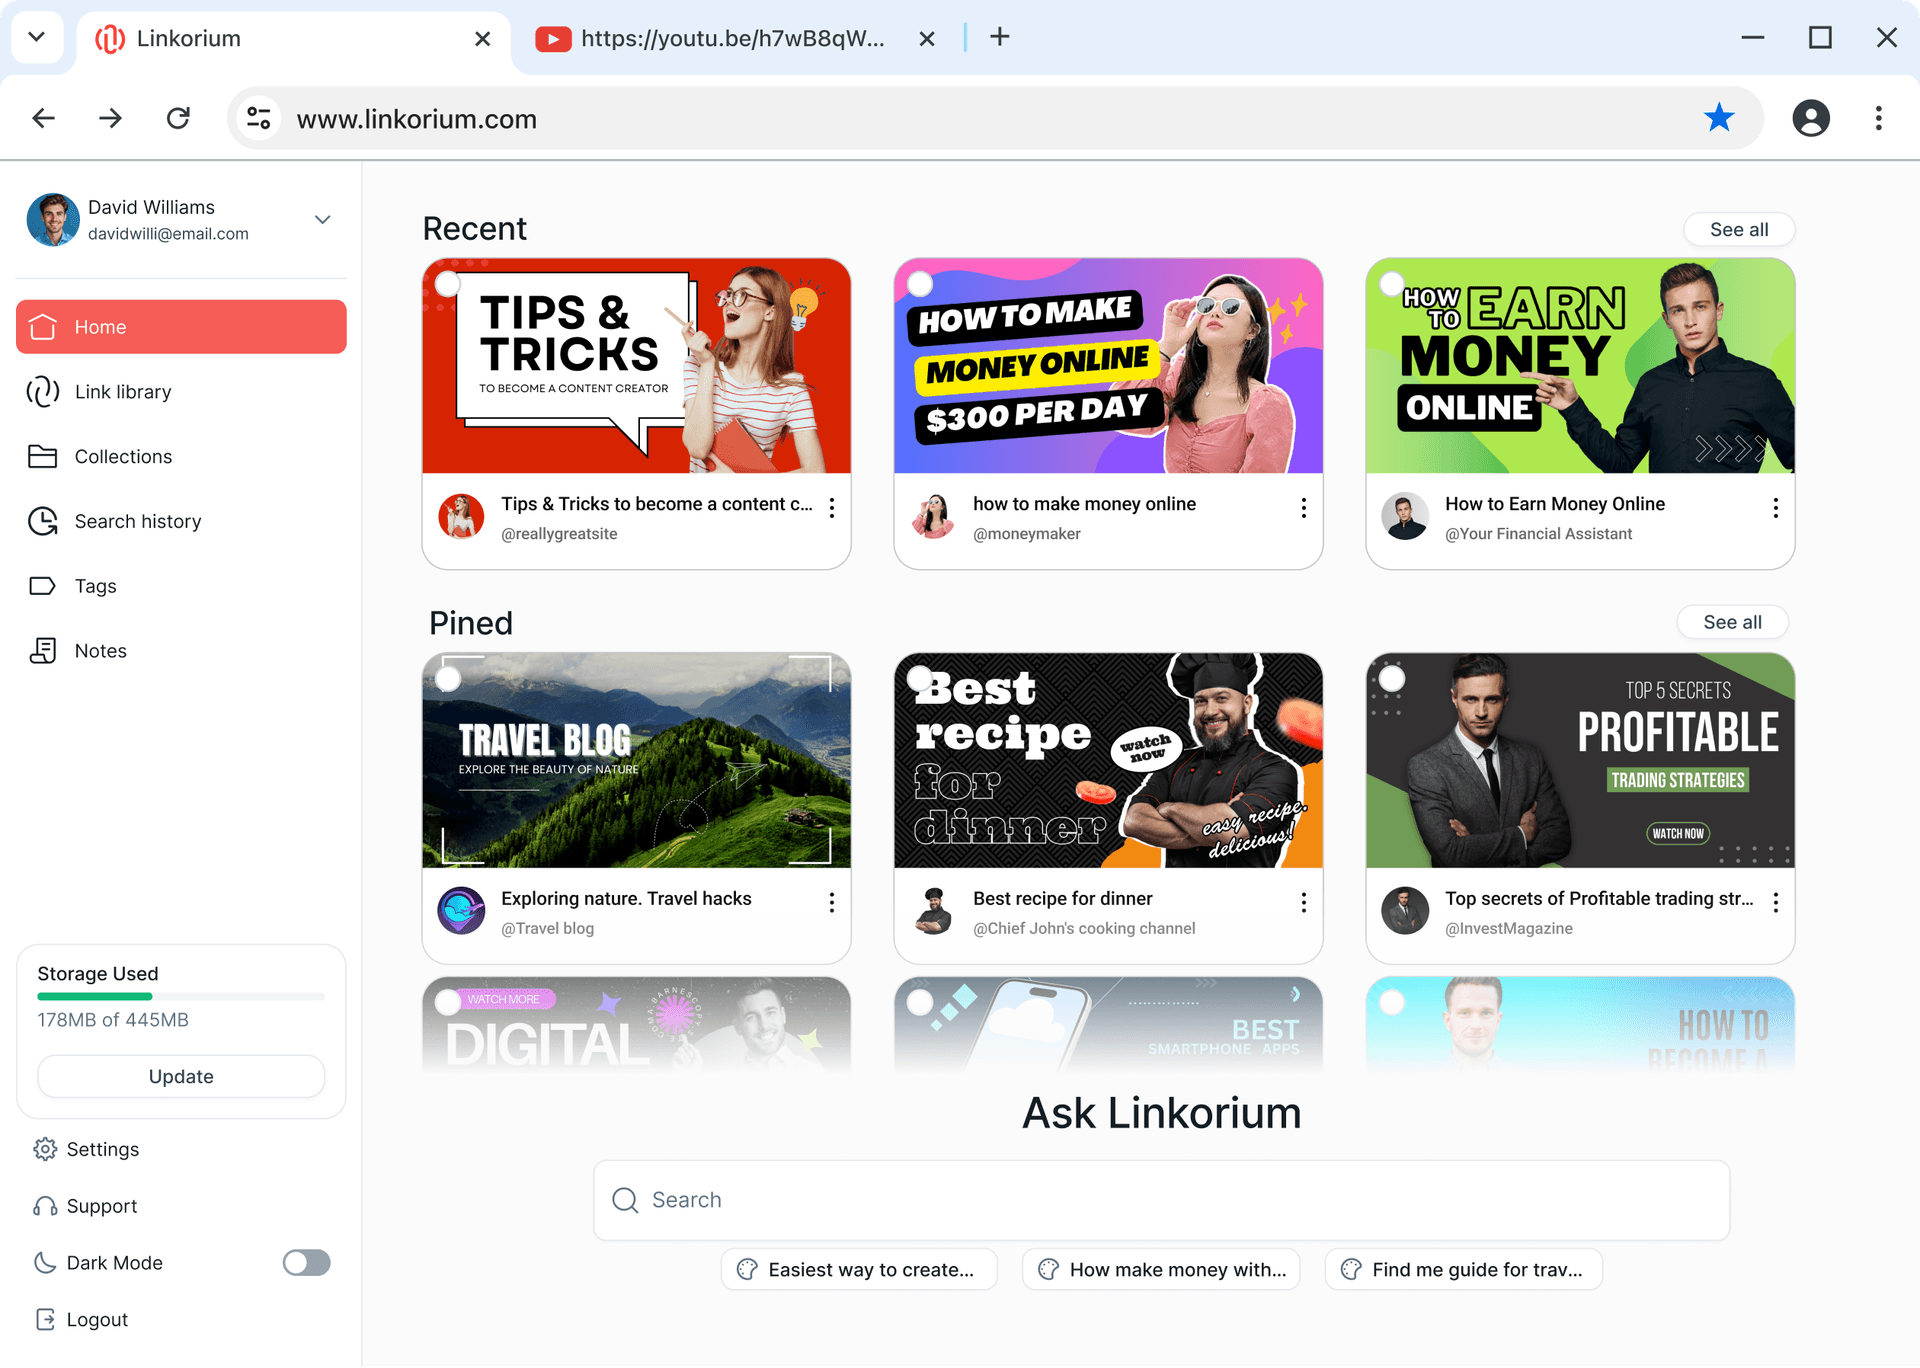Click See all next to Recent

coord(1738,229)
